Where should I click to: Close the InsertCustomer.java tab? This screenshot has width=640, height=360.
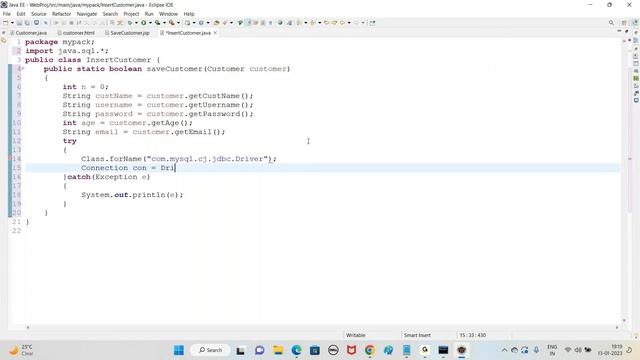(215, 33)
